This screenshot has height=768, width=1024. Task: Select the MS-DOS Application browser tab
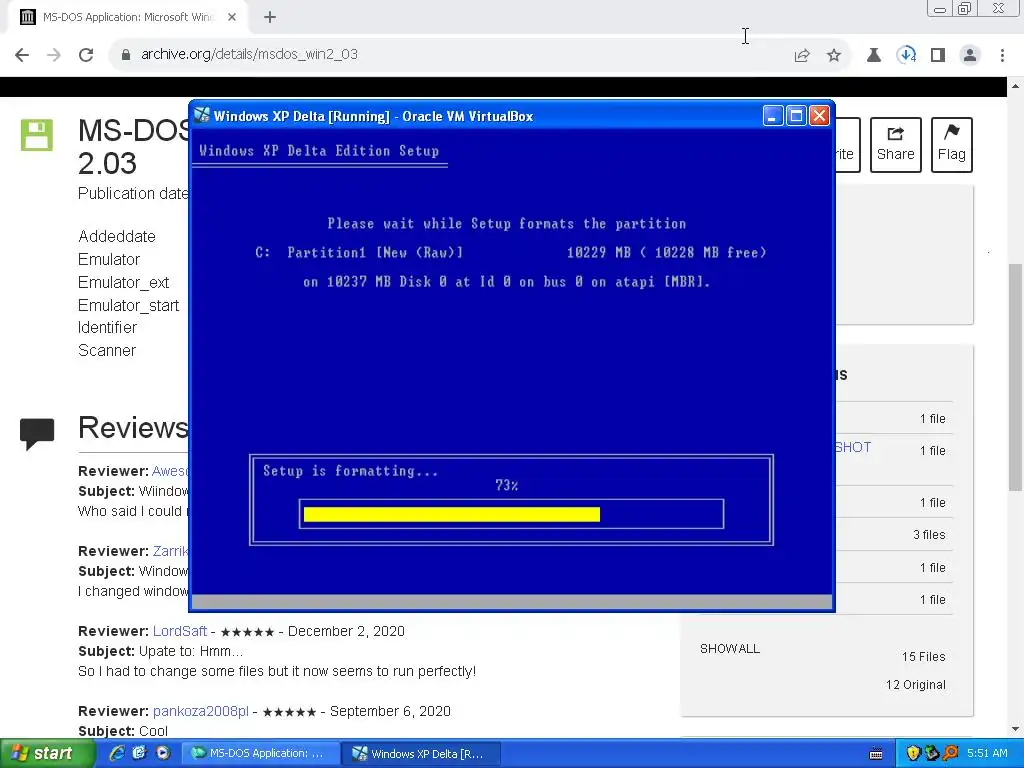point(127,18)
